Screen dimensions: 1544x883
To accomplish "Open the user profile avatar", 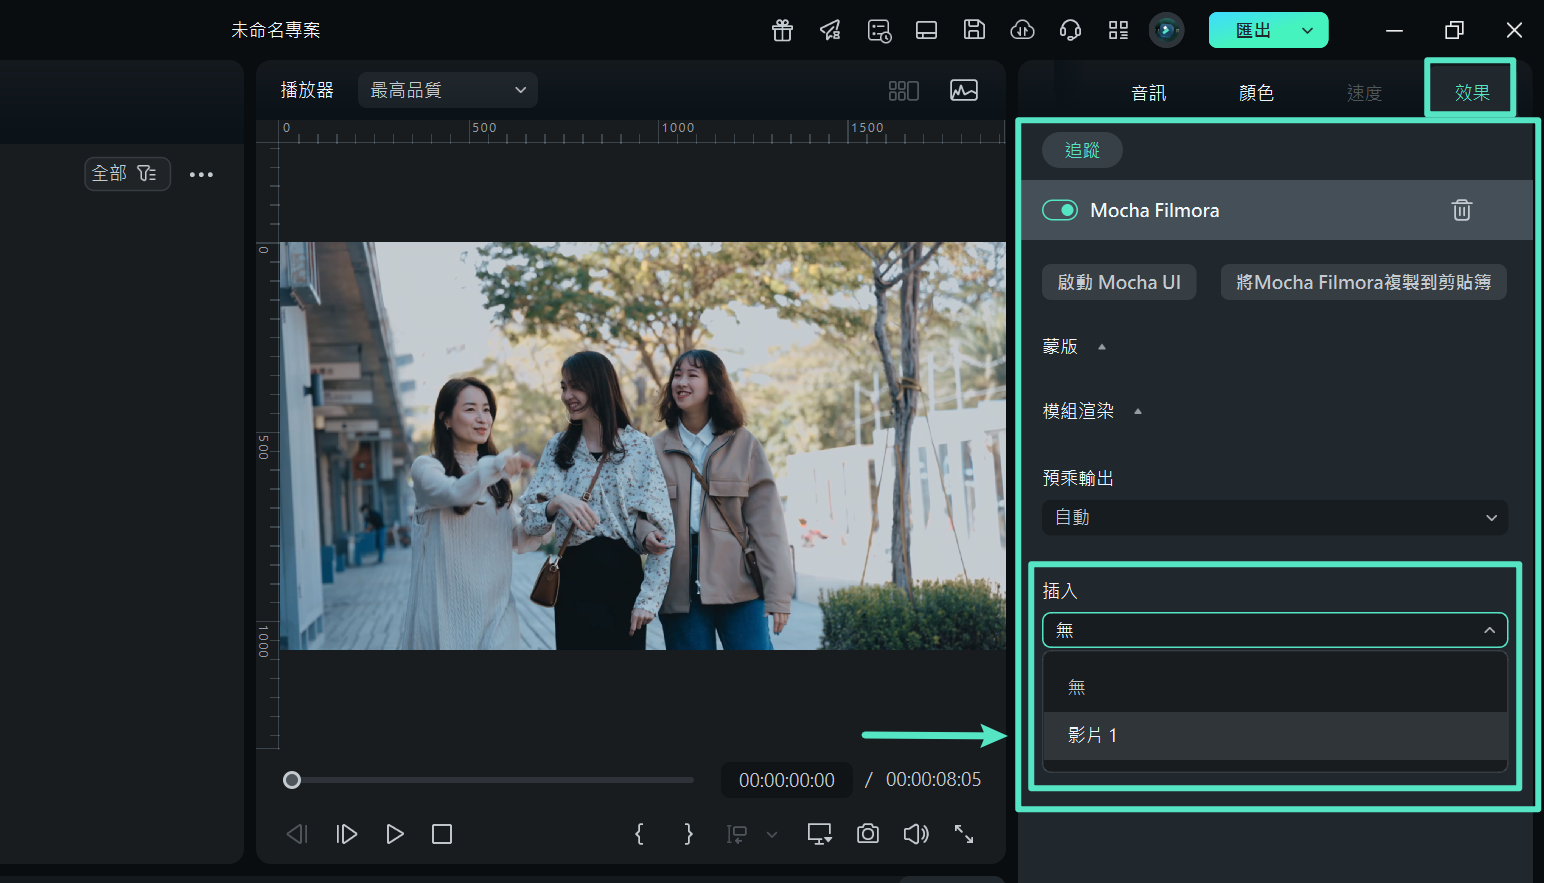I will [1166, 30].
